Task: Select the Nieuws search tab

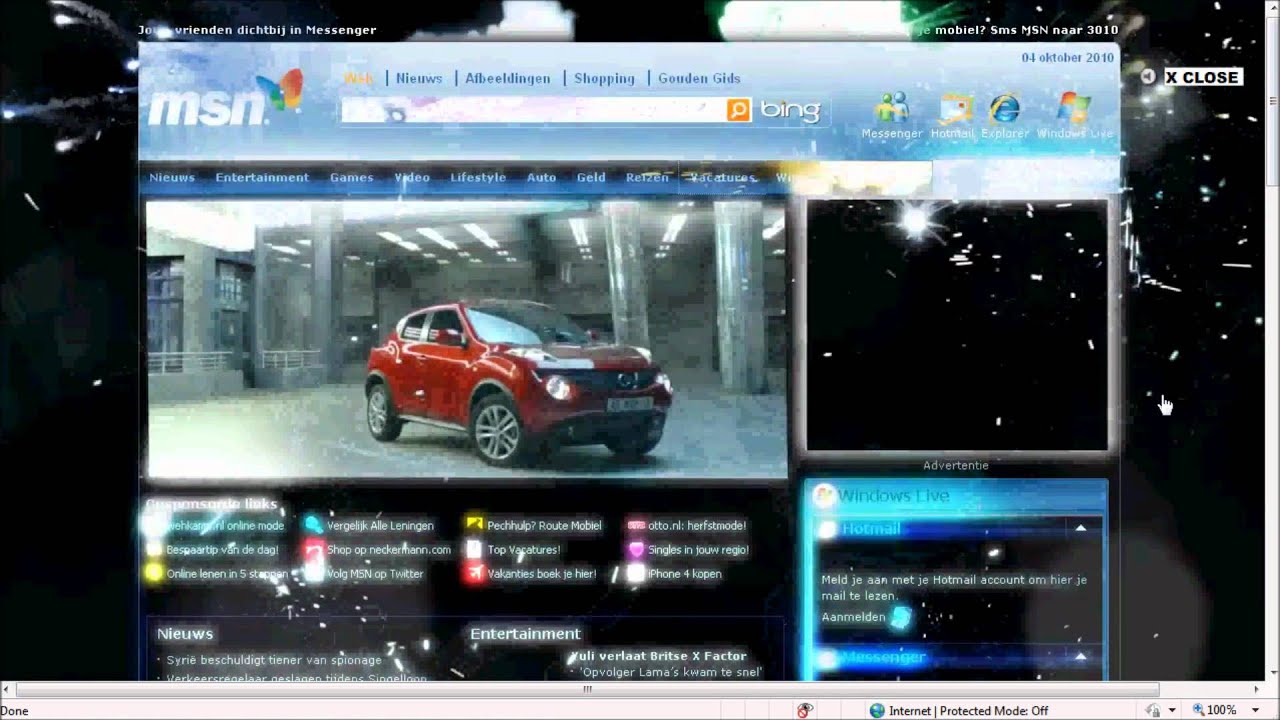Action: click(x=419, y=78)
